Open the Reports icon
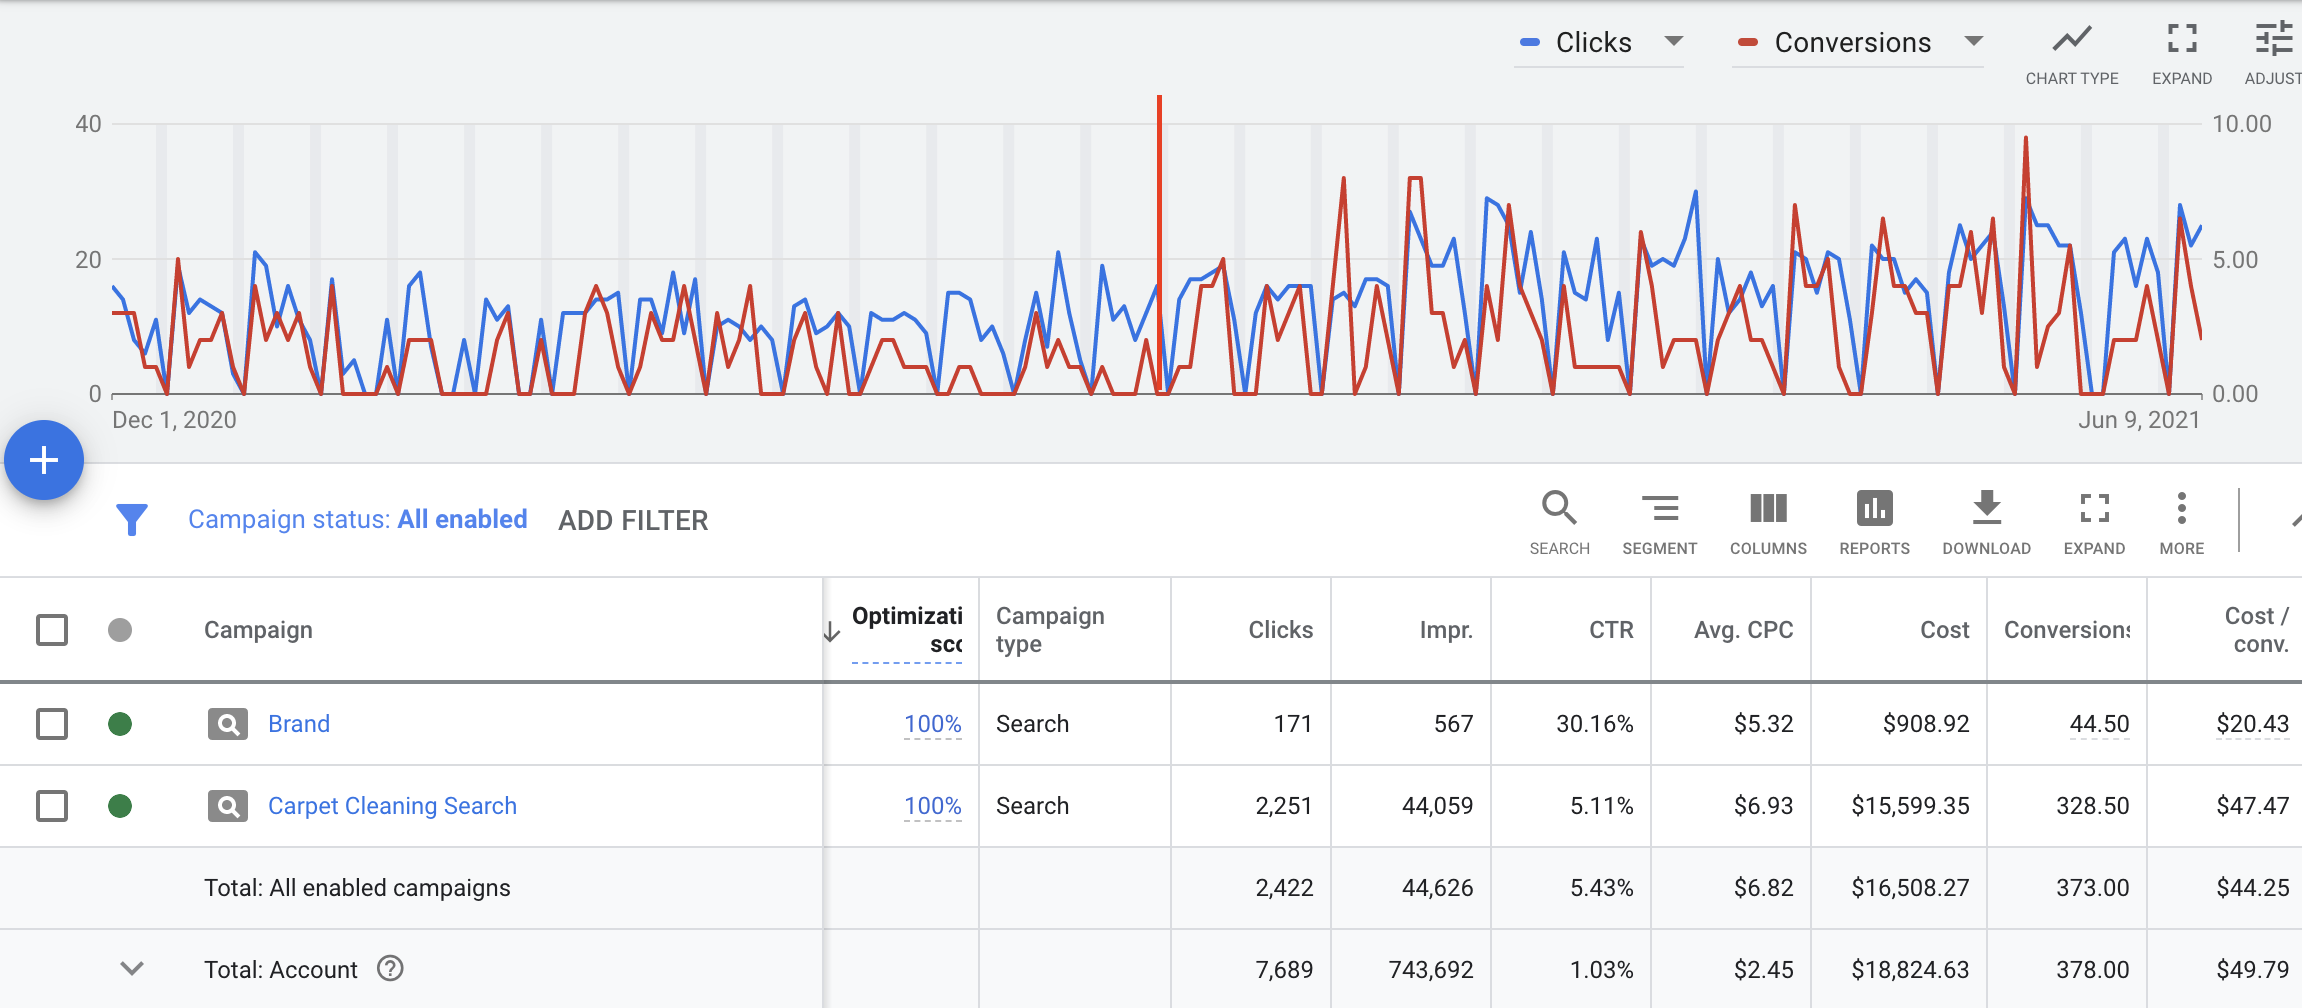The height and width of the screenshot is (1008, 2302). click(1874, 520)
